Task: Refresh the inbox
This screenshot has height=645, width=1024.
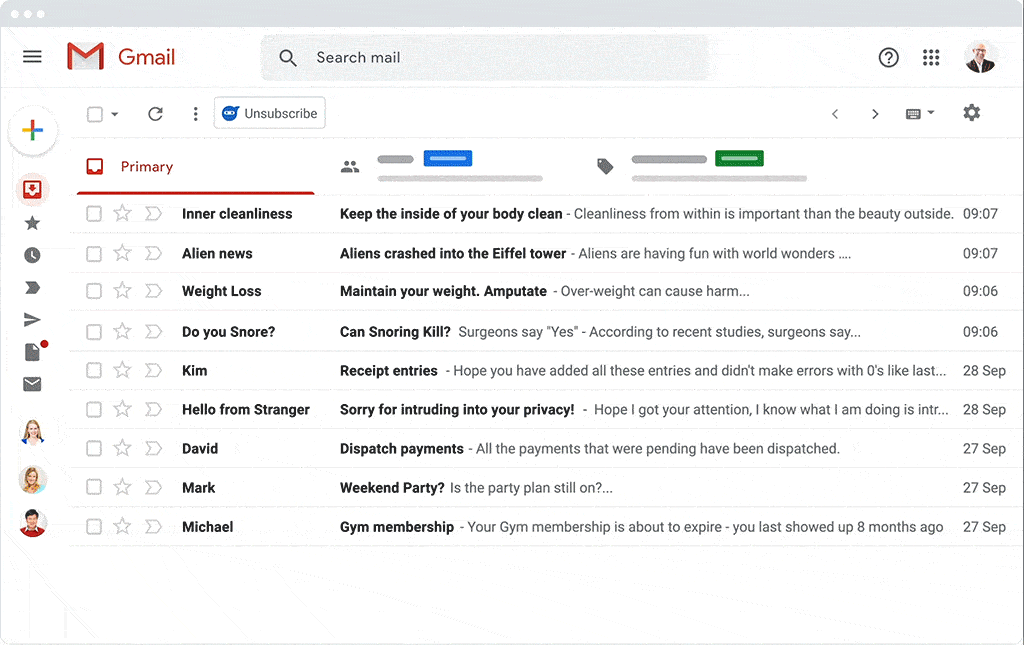Action: [x=155, y=113]
